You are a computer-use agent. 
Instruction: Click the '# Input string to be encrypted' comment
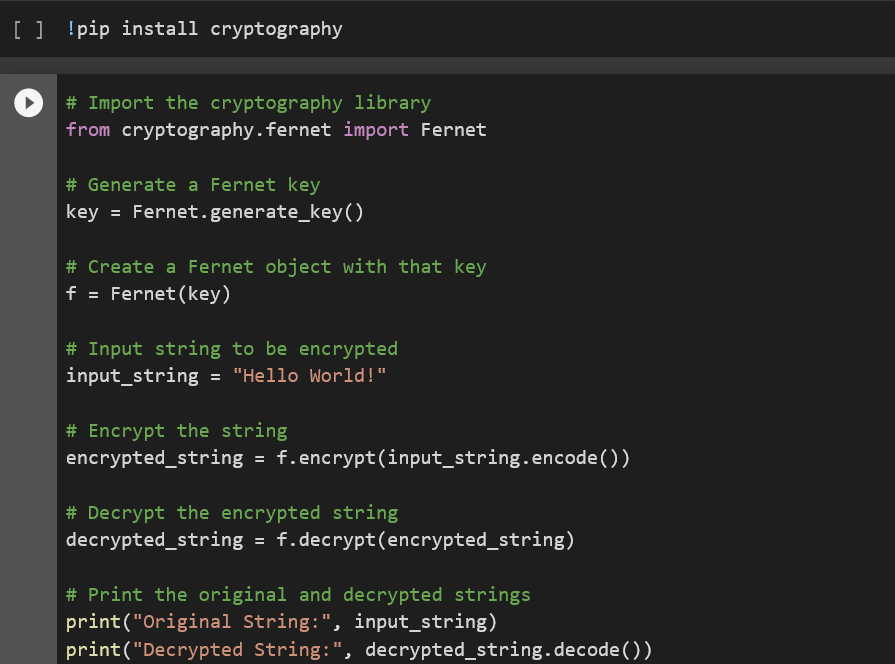pos(232,349)
